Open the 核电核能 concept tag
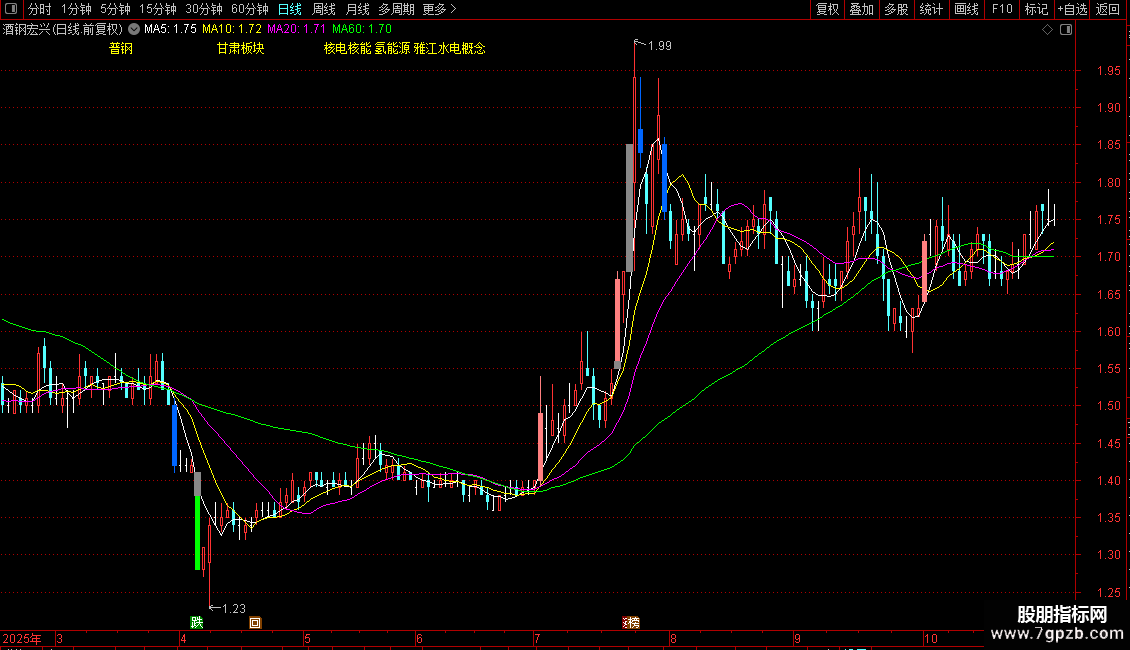 point(347,48)
